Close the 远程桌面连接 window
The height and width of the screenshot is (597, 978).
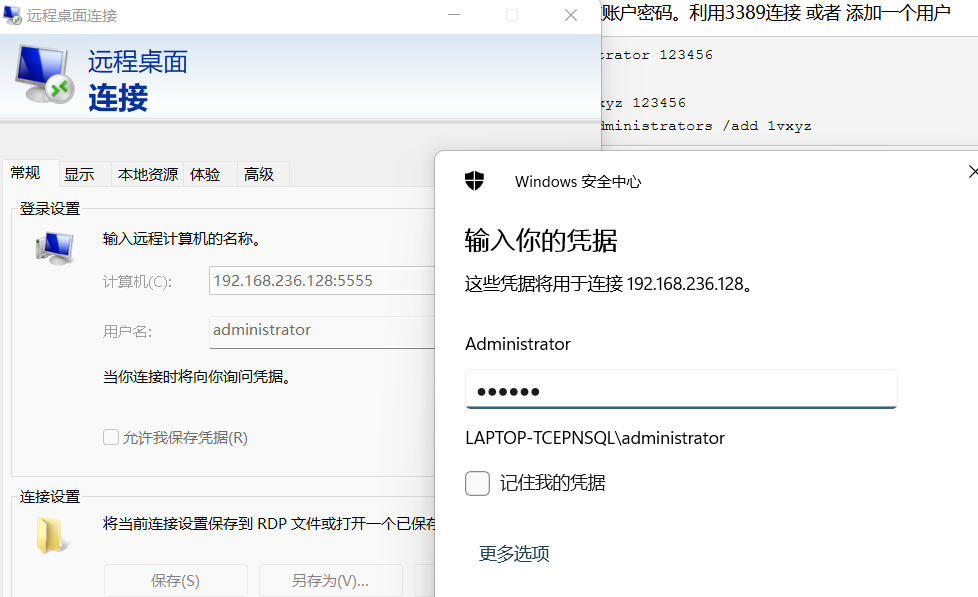571,15
